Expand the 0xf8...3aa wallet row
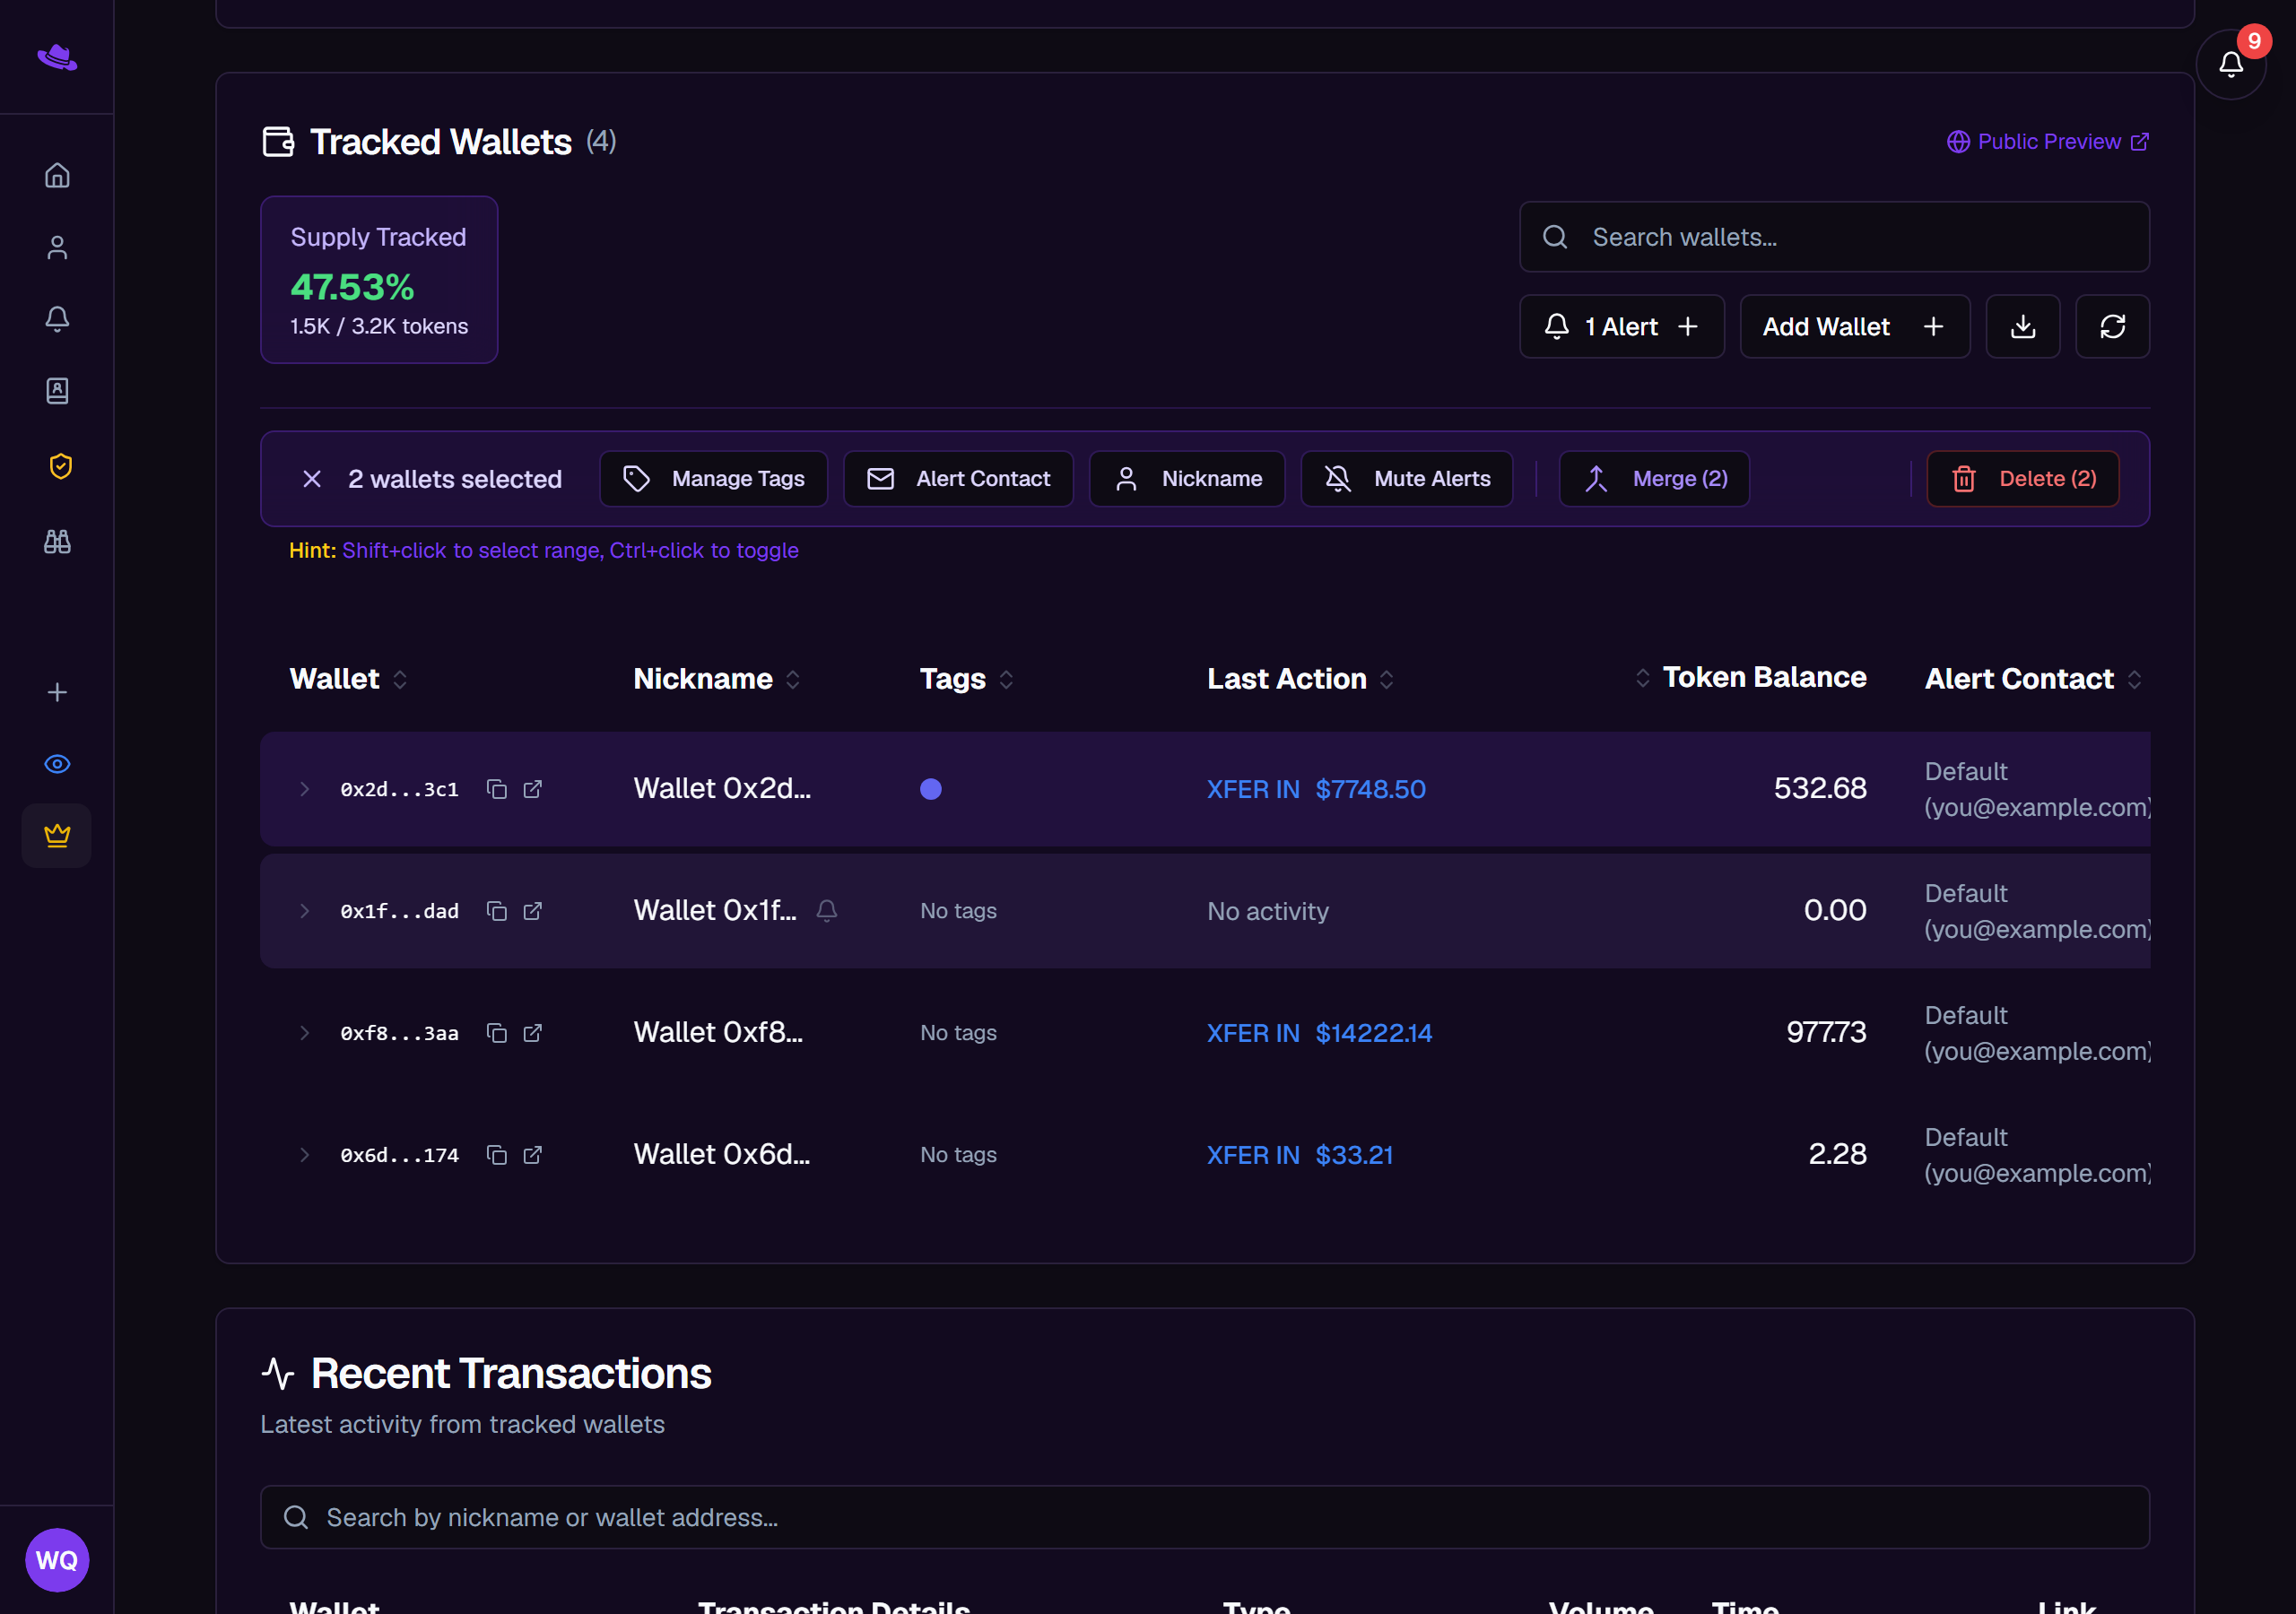2296x1614 pixels. click(304, 1033)
